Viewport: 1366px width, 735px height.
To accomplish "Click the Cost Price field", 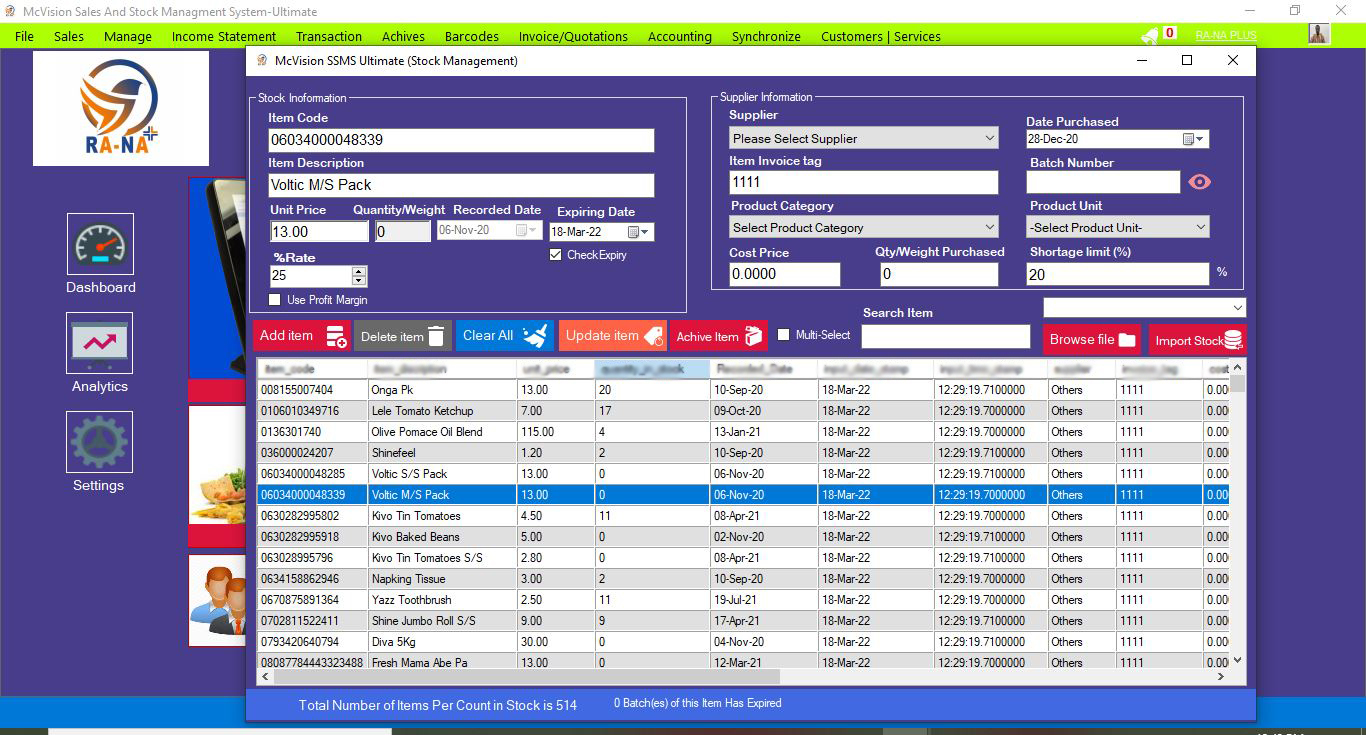I will pos(785,274).
